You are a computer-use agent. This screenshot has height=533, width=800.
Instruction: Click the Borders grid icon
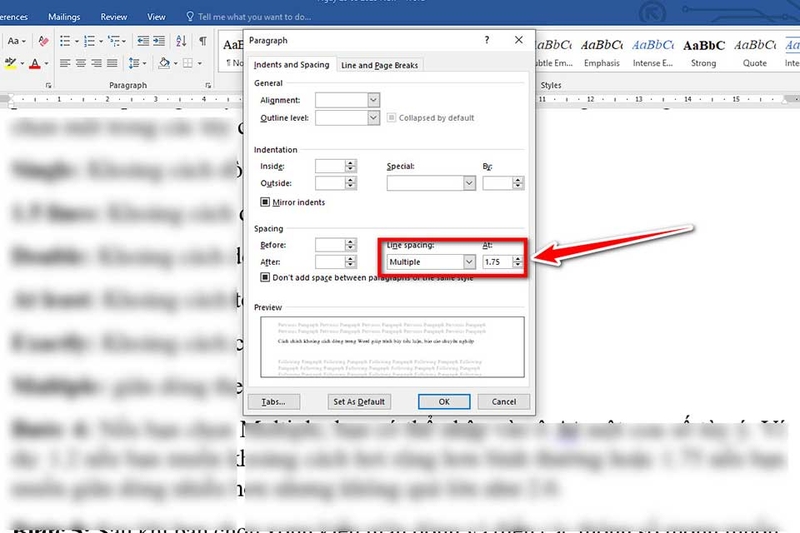click(x=188, y=63)
